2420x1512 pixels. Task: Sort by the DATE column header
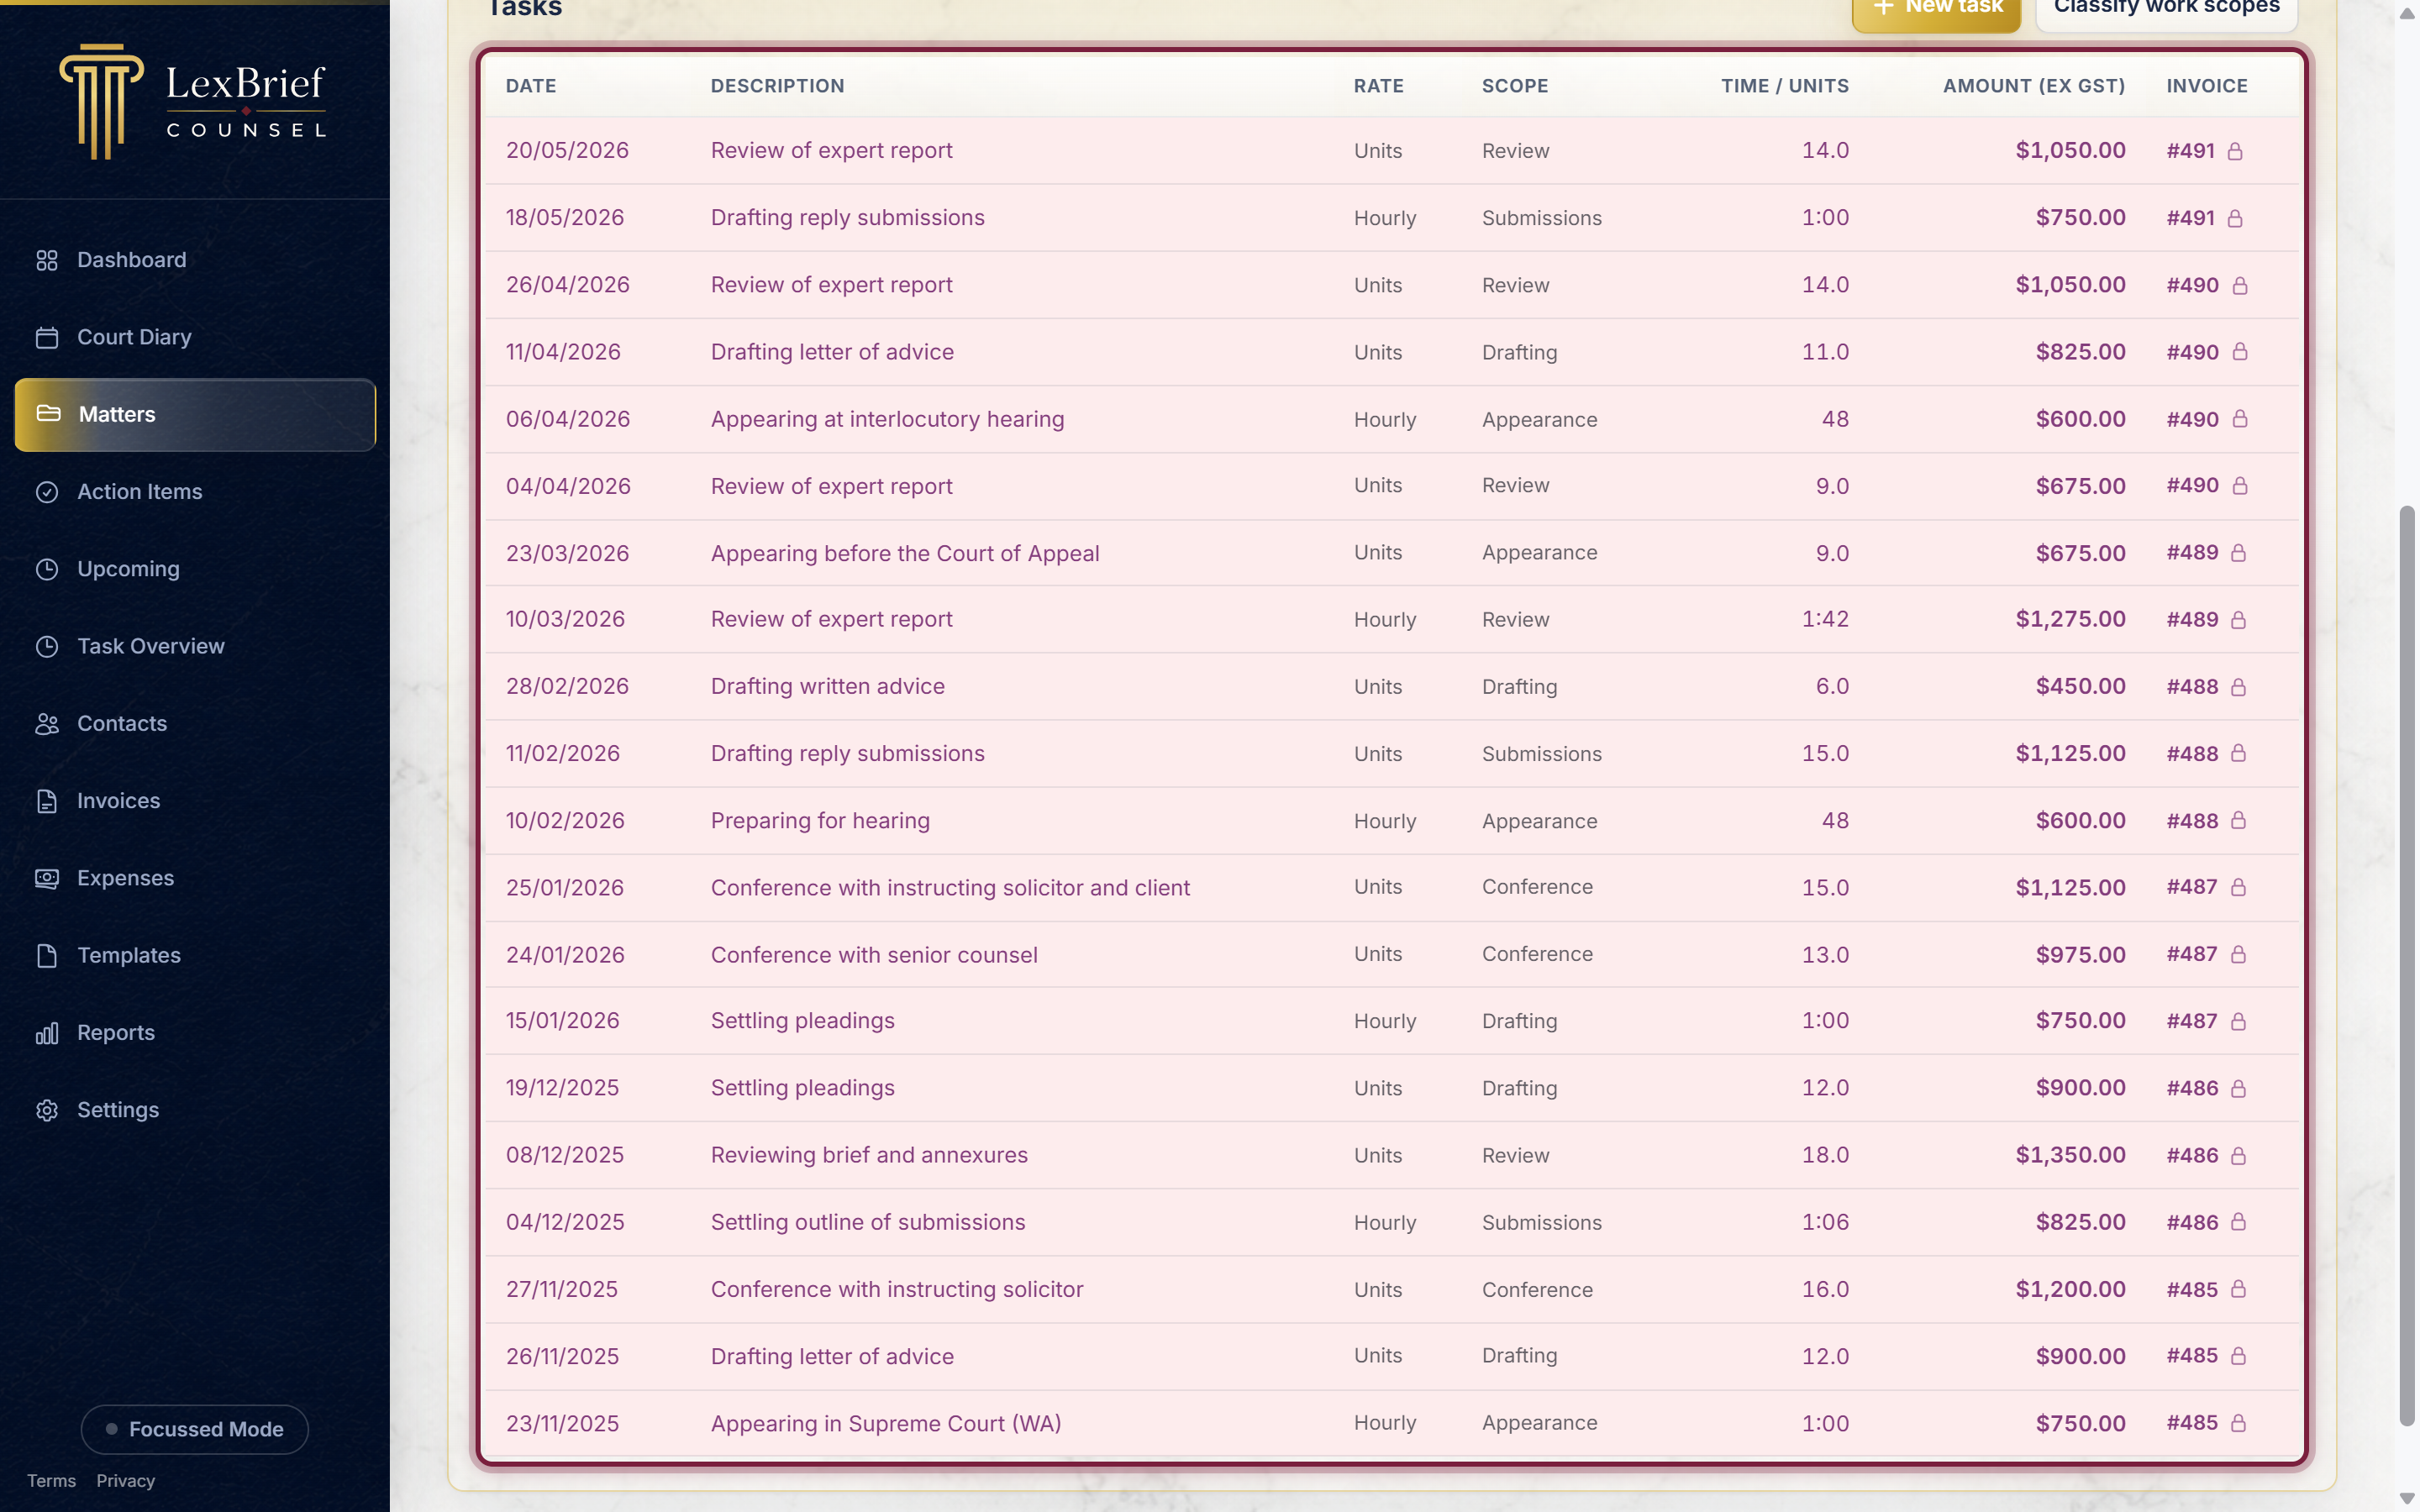coord(531,86)
